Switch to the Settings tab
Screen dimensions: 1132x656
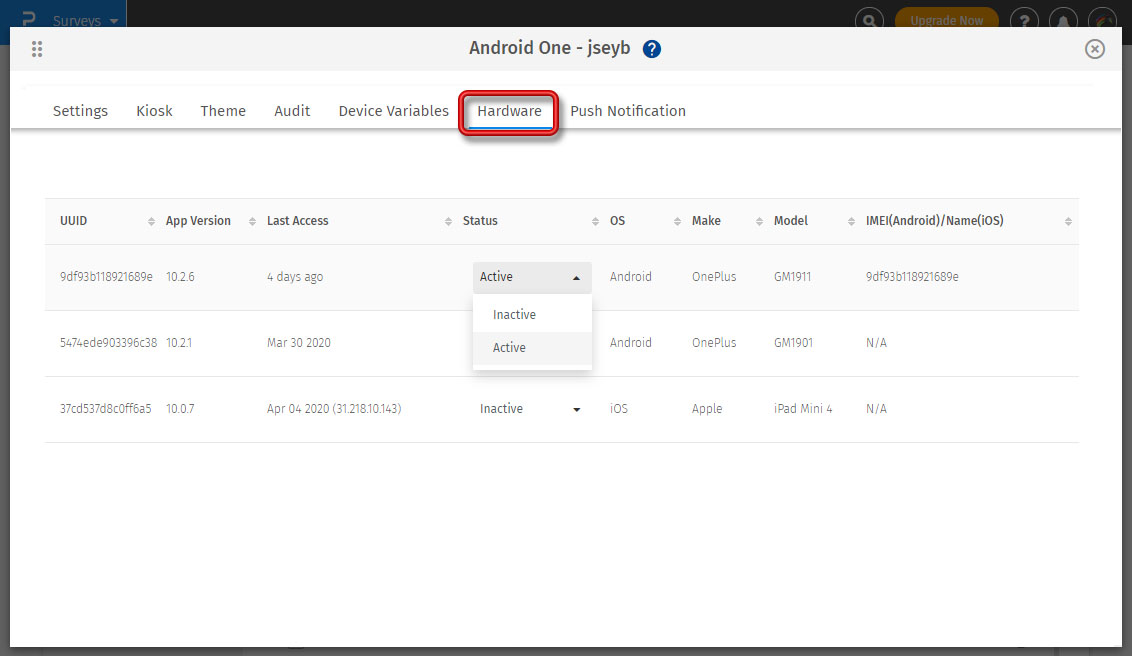point(80,111)
